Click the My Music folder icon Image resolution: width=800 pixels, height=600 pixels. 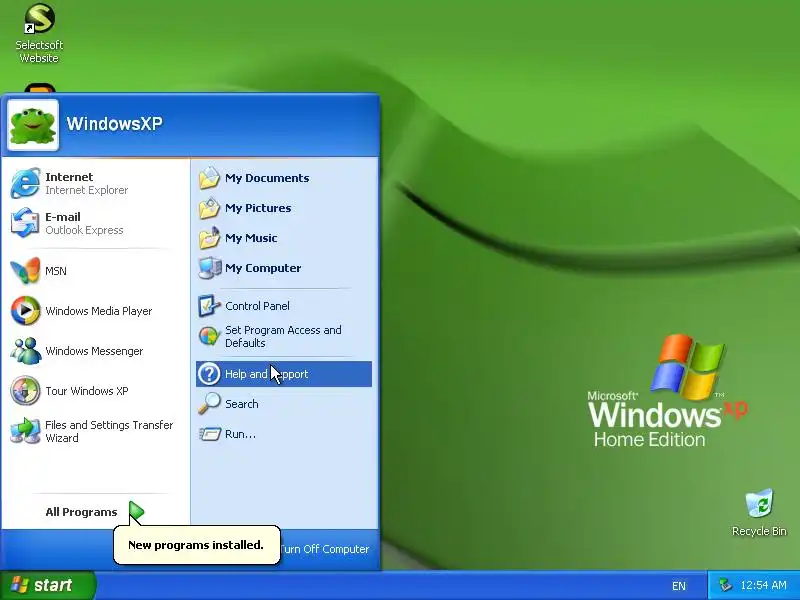pos(209,238)
